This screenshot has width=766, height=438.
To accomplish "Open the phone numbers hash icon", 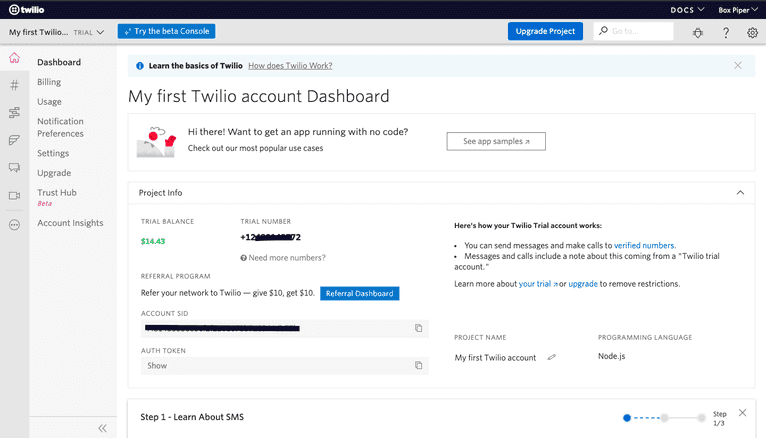I will coord(14,86).
